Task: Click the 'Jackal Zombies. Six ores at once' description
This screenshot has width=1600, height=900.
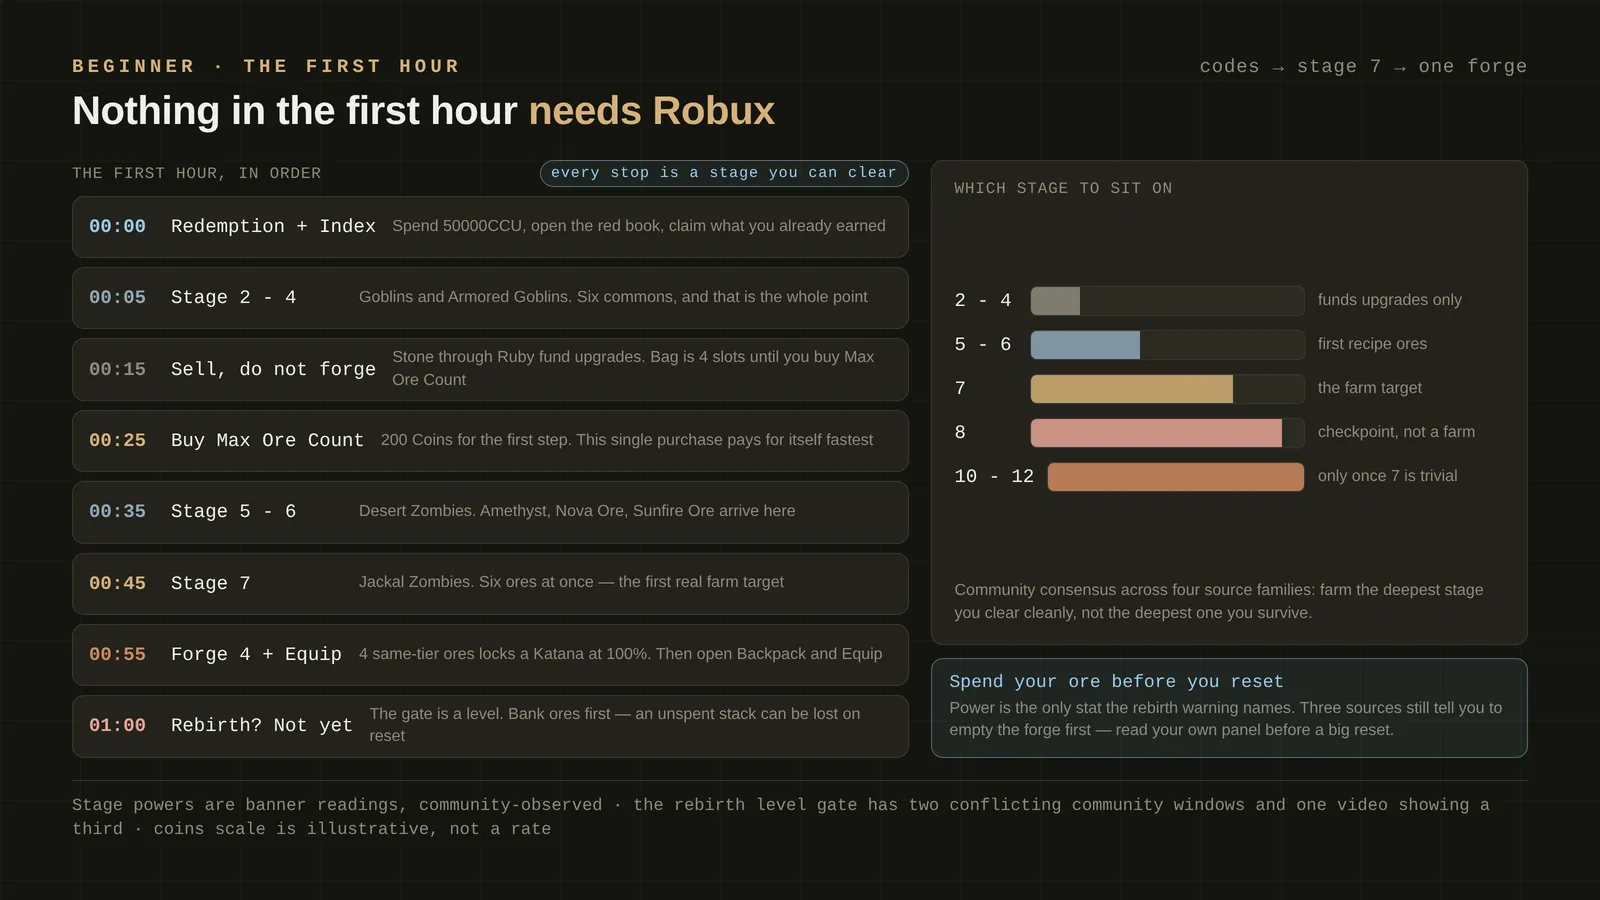Action: tap(571, 582)
